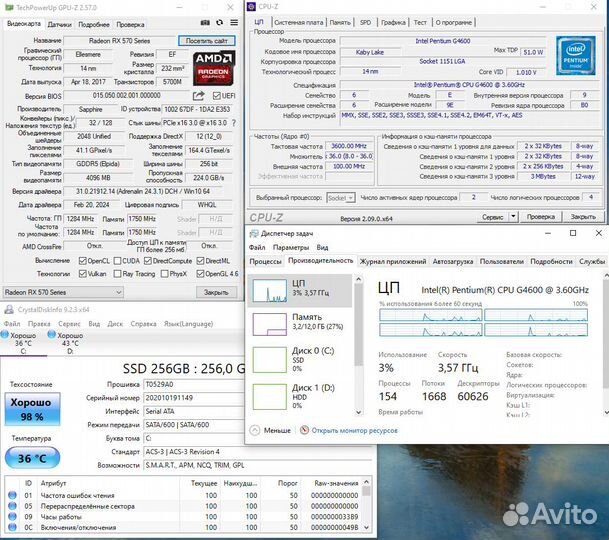Click resource monitor icon in Task Manager
609x540 pixels.
pos(304,430)
